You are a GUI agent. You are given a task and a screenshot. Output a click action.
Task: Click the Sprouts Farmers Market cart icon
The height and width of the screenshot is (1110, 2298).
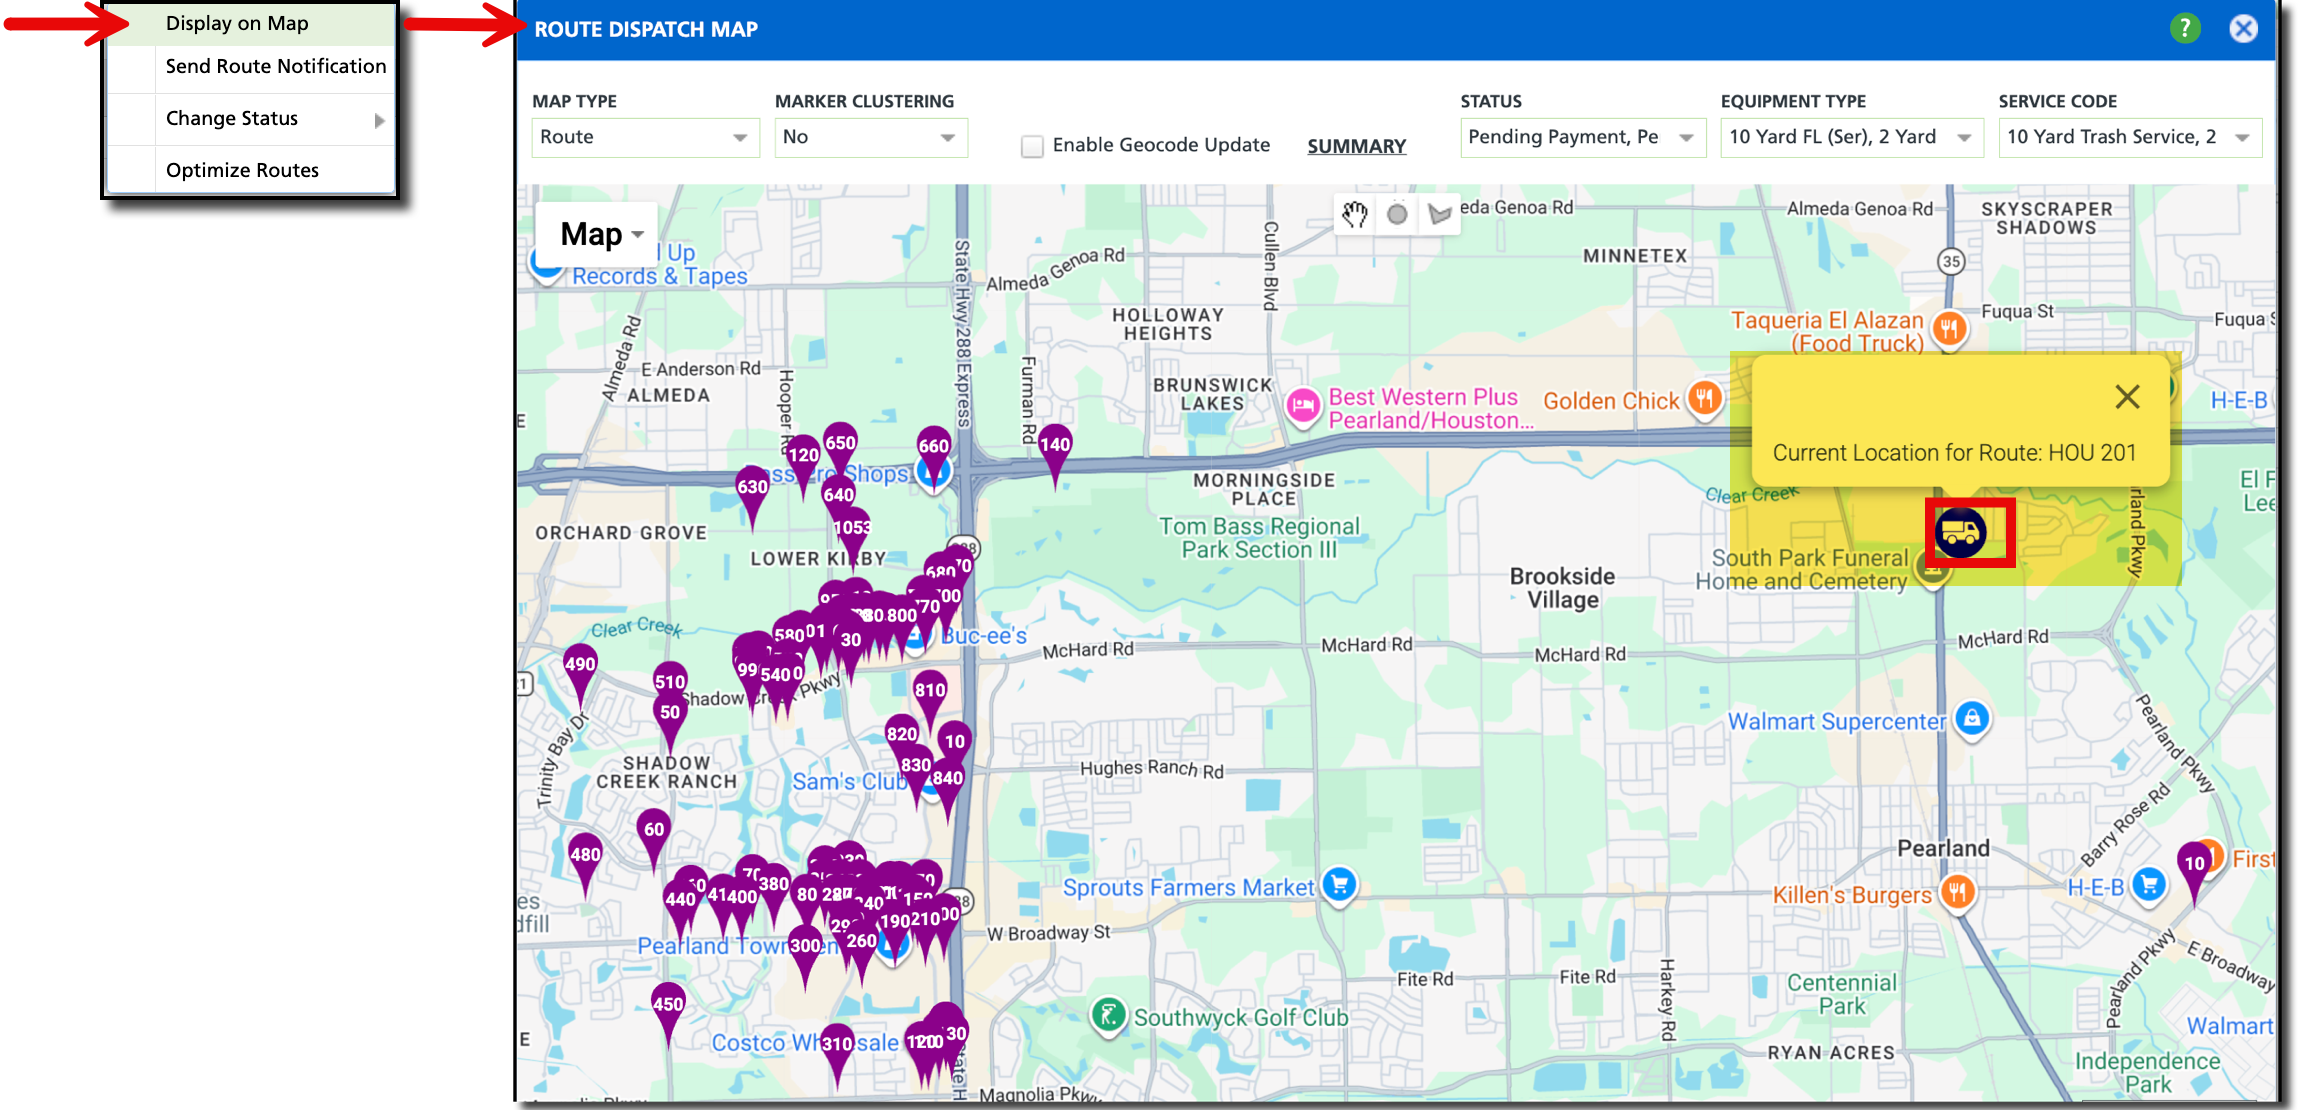coord(1338,884)
